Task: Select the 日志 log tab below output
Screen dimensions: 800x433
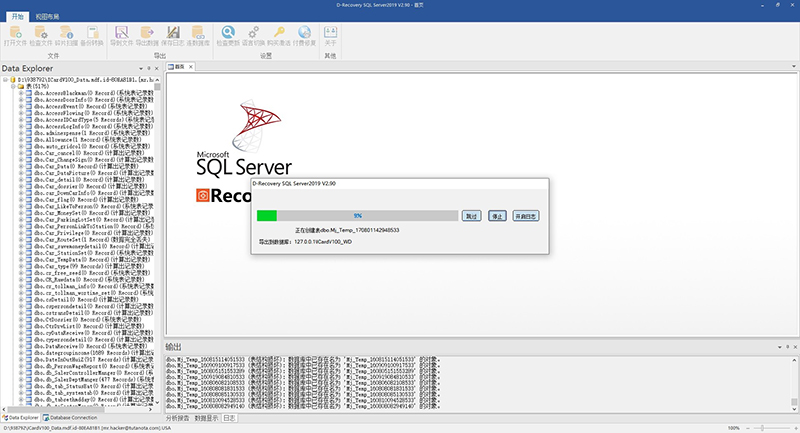Action: pos(230,418)
